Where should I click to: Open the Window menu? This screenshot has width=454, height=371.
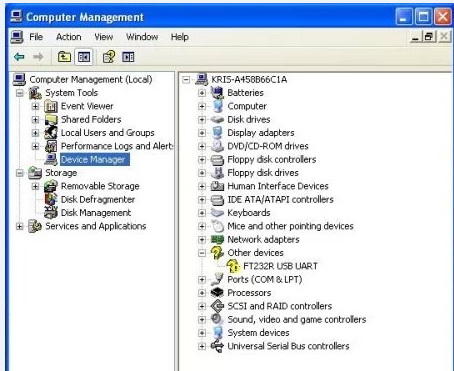[x=142, y=37]
